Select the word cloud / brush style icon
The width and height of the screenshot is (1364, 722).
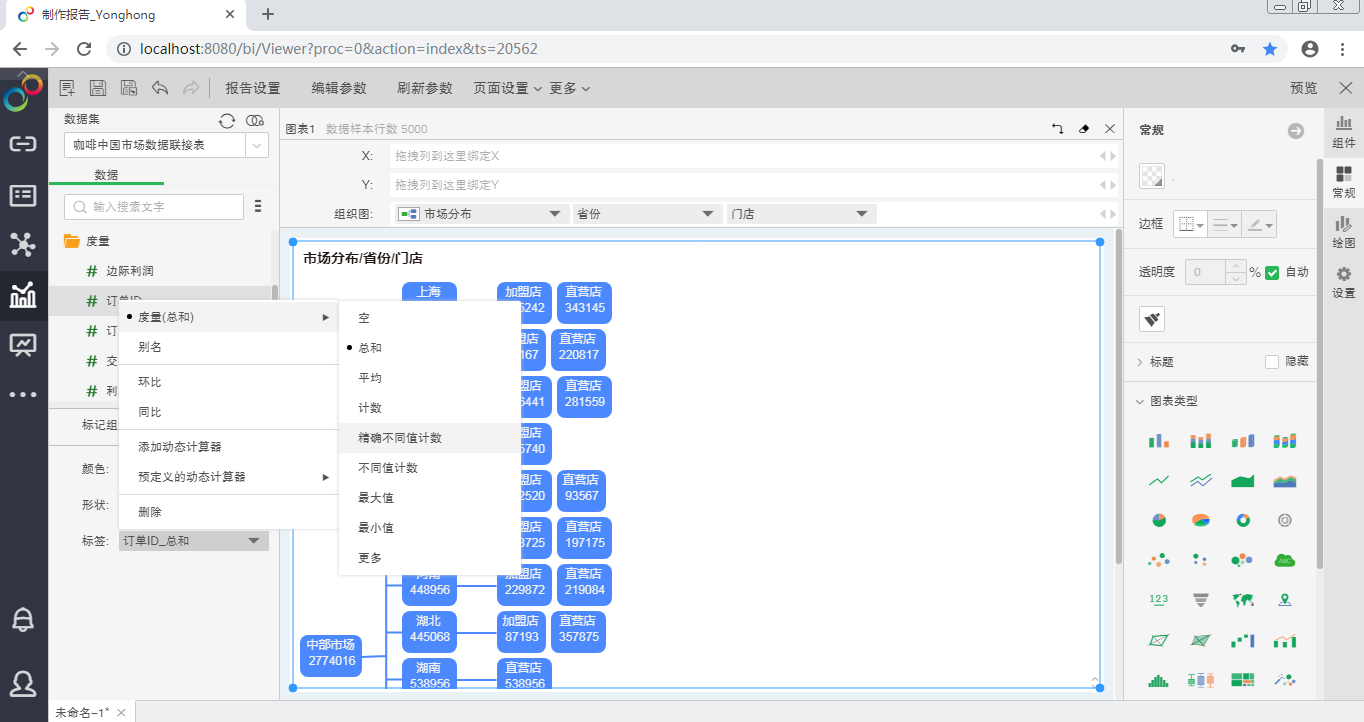(1151, 319)
